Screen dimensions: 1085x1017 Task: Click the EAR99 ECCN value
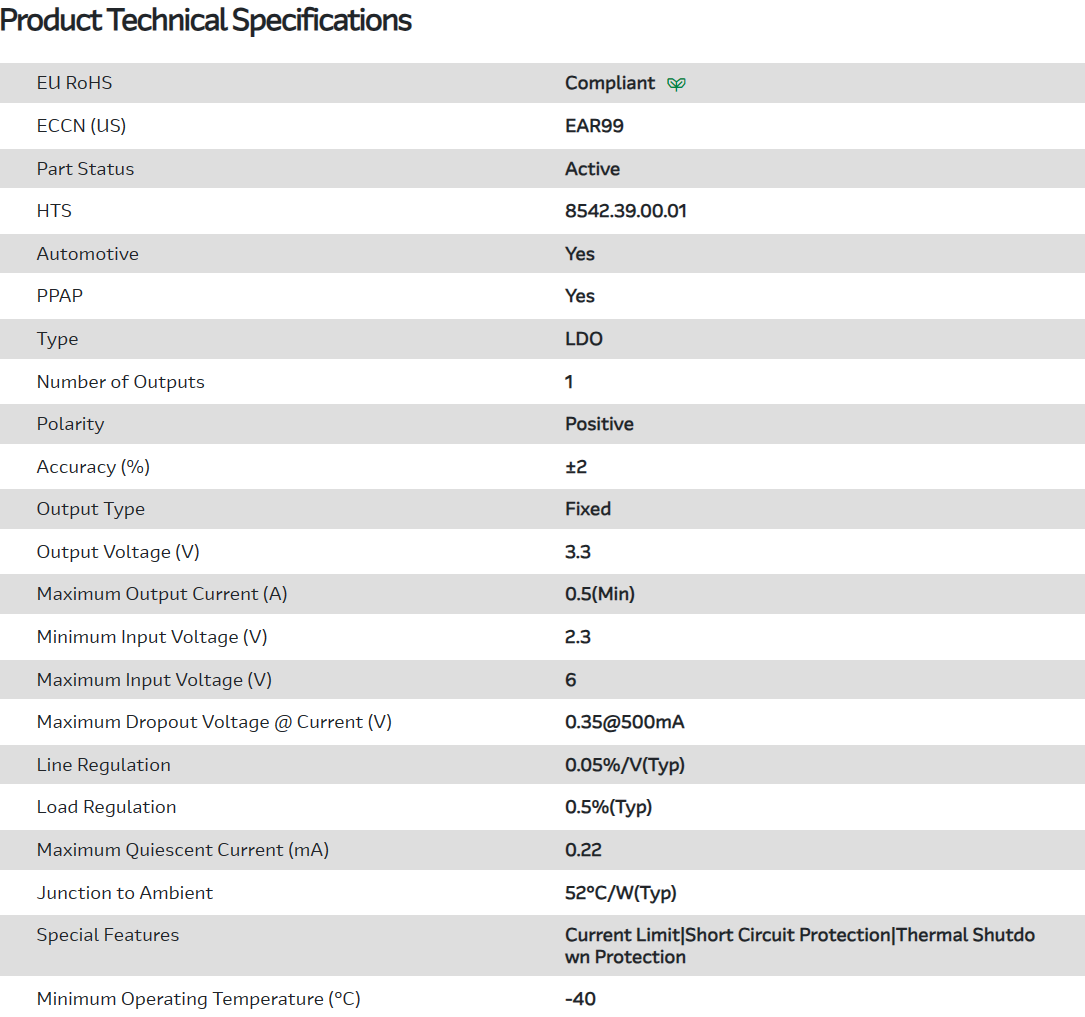click(x=594, y=126)
